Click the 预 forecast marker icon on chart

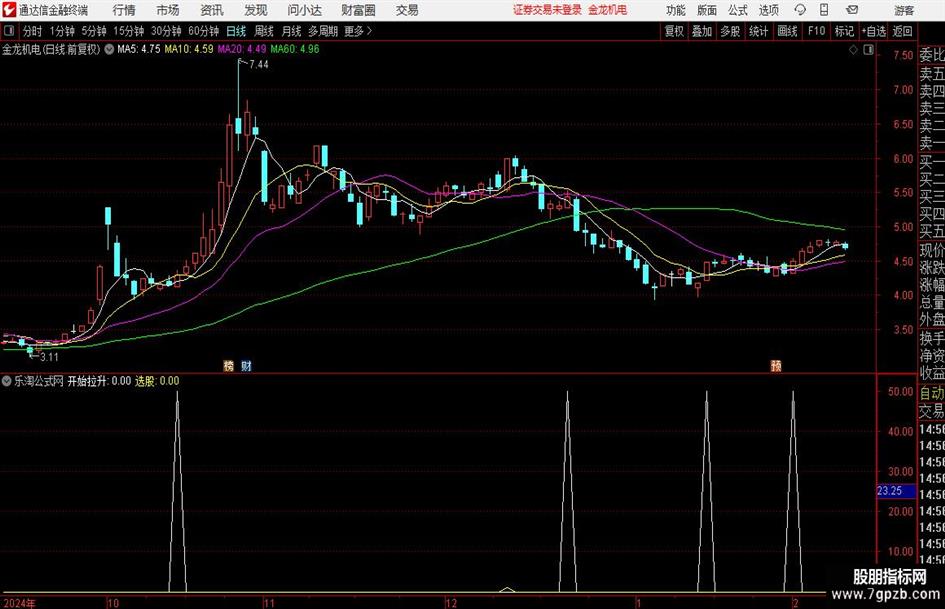[x=776, y=365]
